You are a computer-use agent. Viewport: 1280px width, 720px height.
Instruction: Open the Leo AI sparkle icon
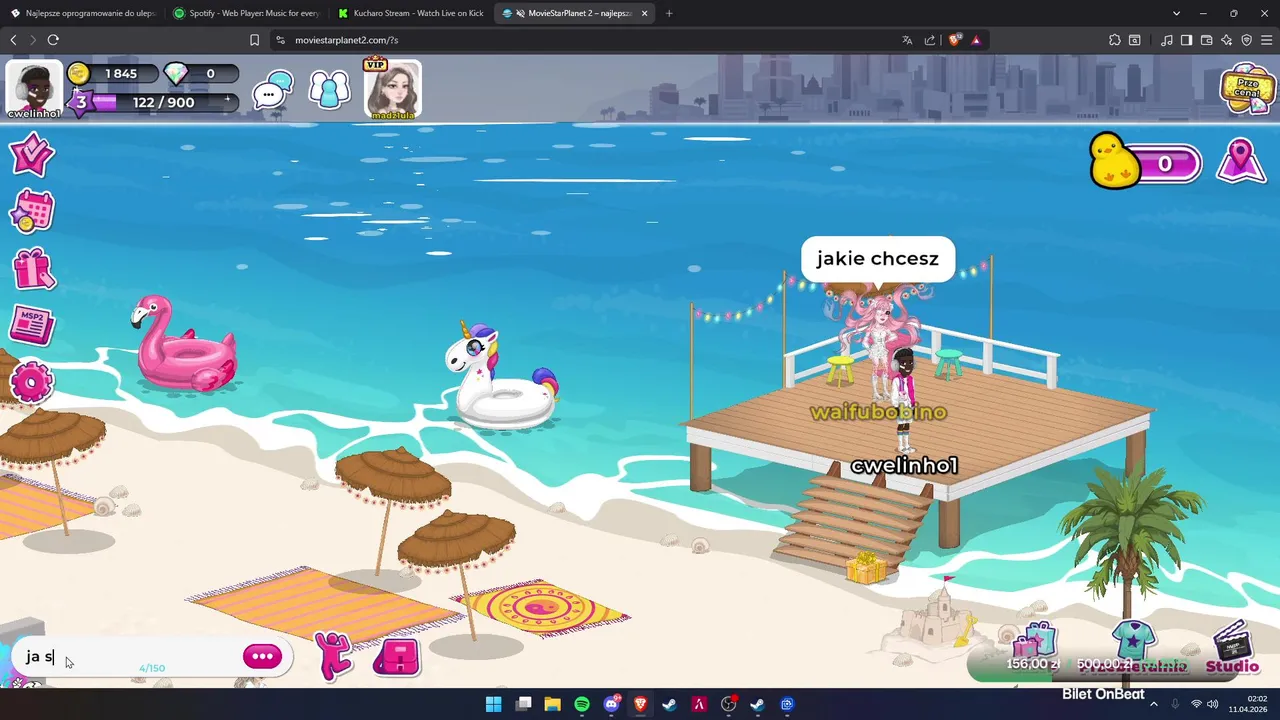1227,40
